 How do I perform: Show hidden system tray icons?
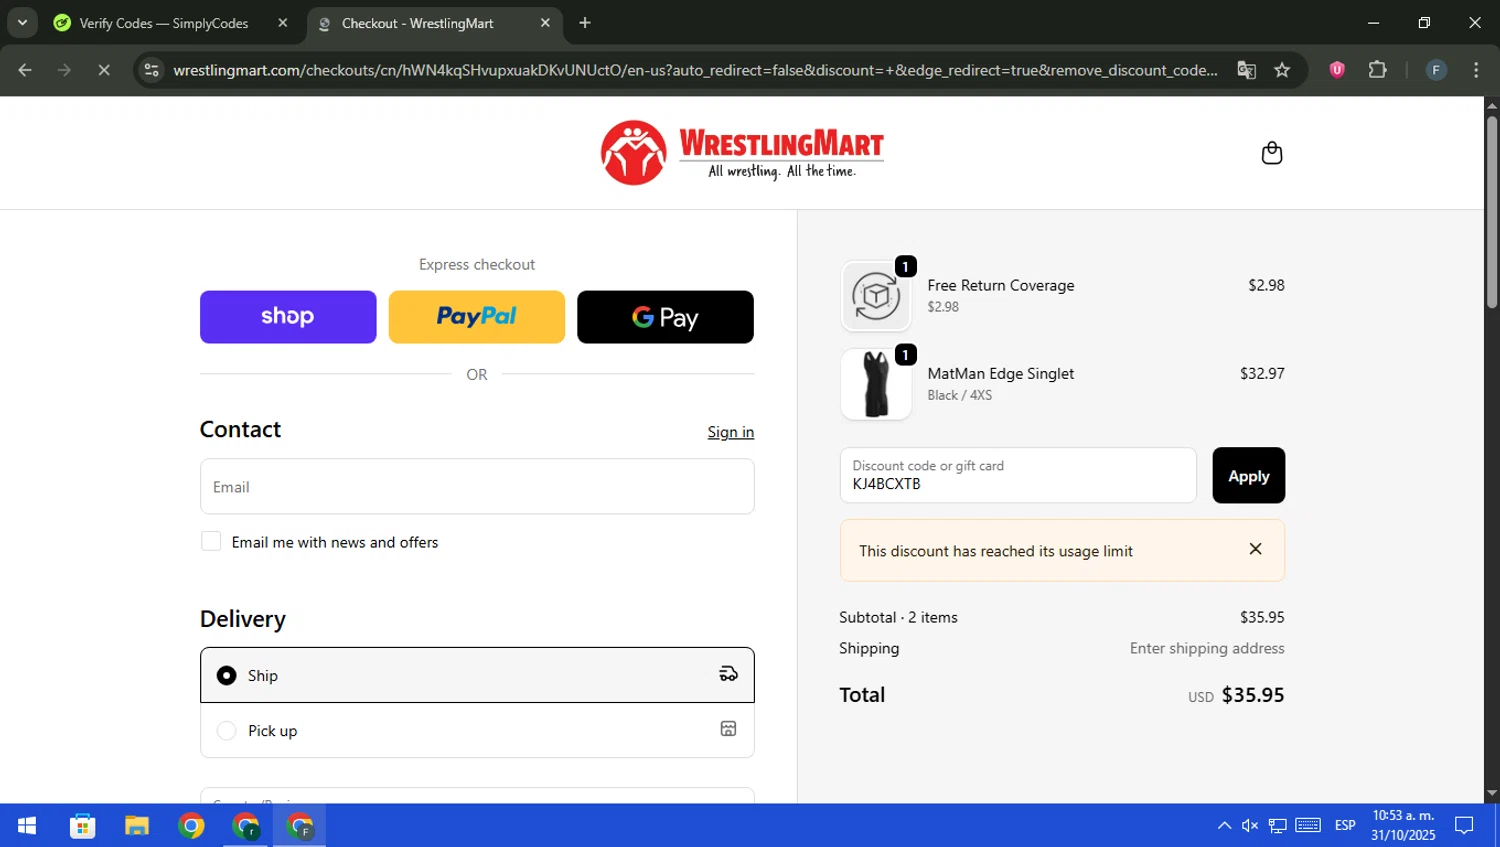tap(1224, 826)
